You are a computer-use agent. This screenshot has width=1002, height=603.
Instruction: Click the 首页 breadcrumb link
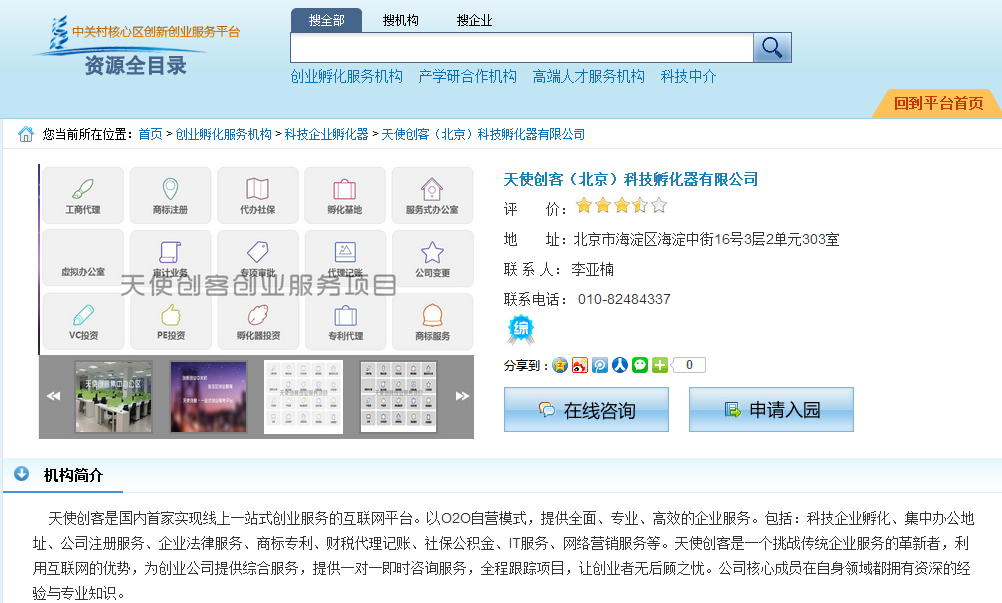click(150, 134)
